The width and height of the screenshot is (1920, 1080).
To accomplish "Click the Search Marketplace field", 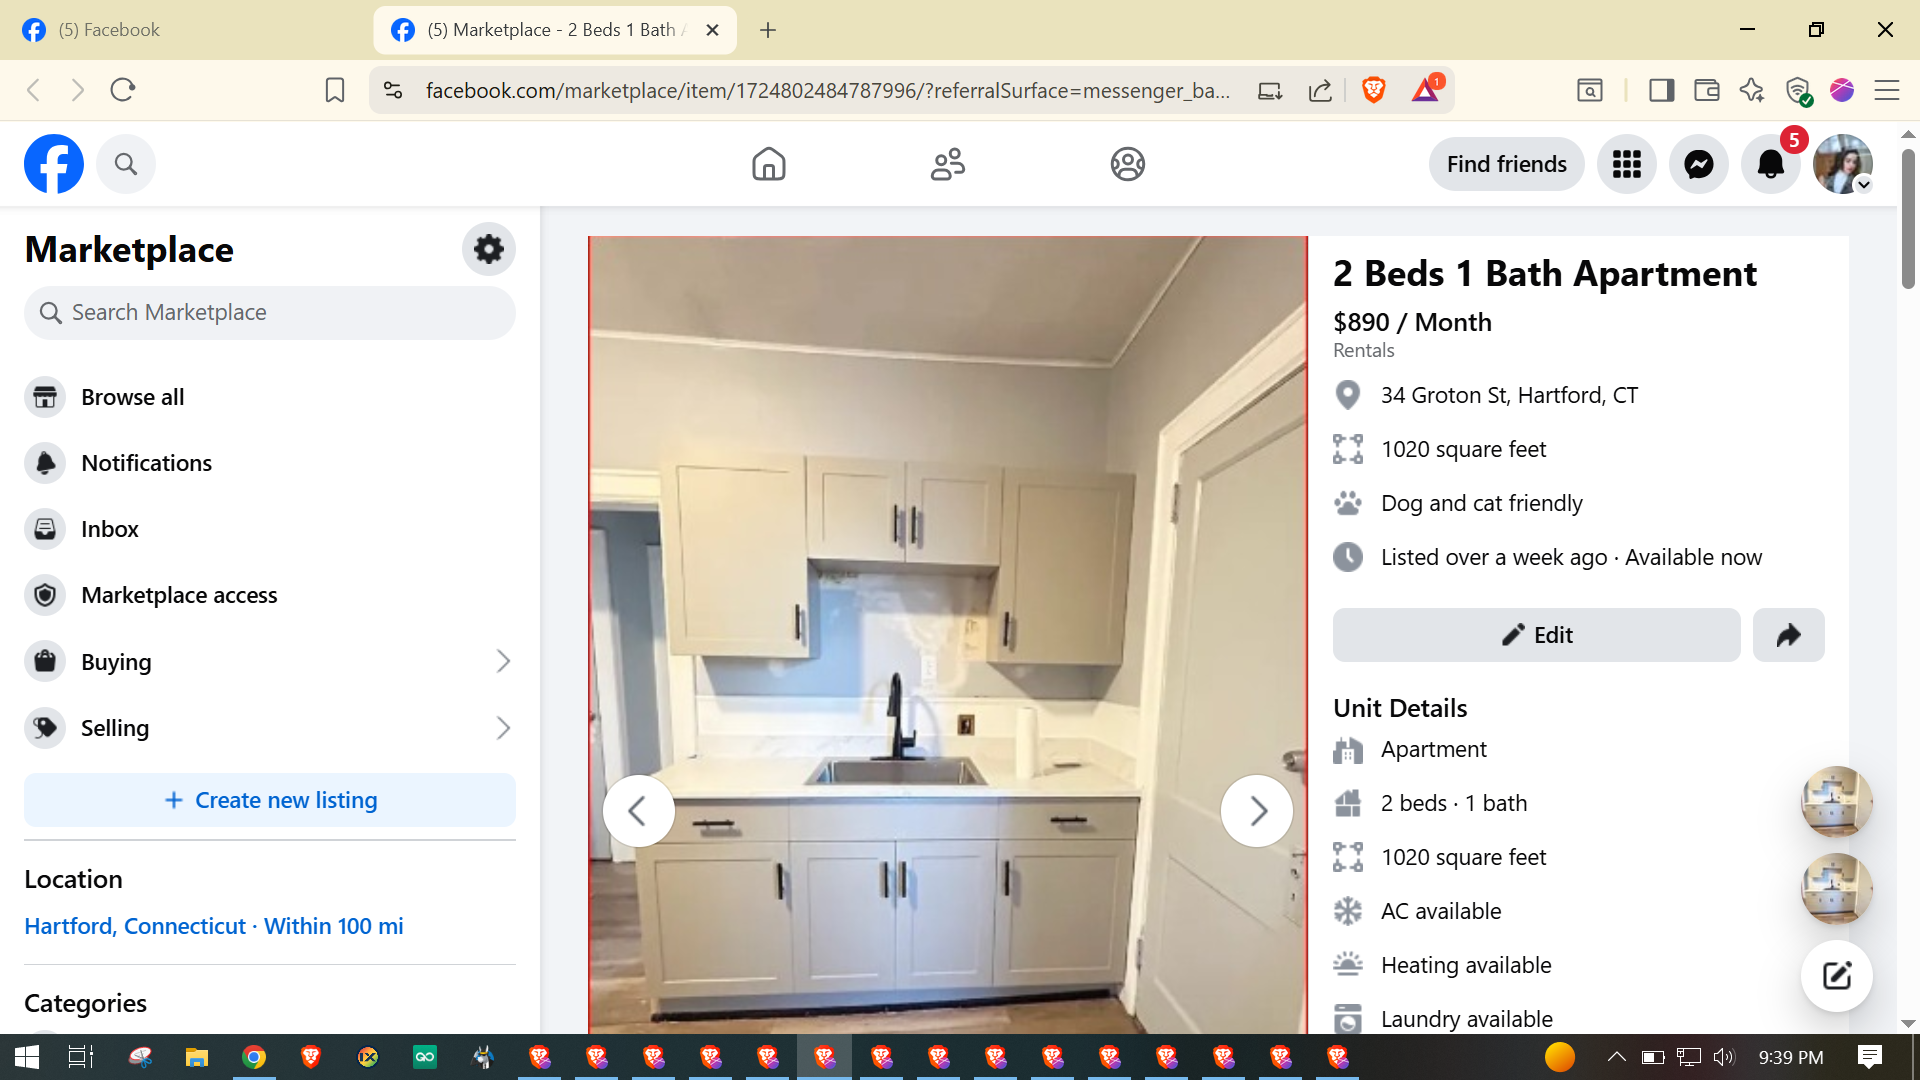I will pyautogui.click(x=270, y=313).
